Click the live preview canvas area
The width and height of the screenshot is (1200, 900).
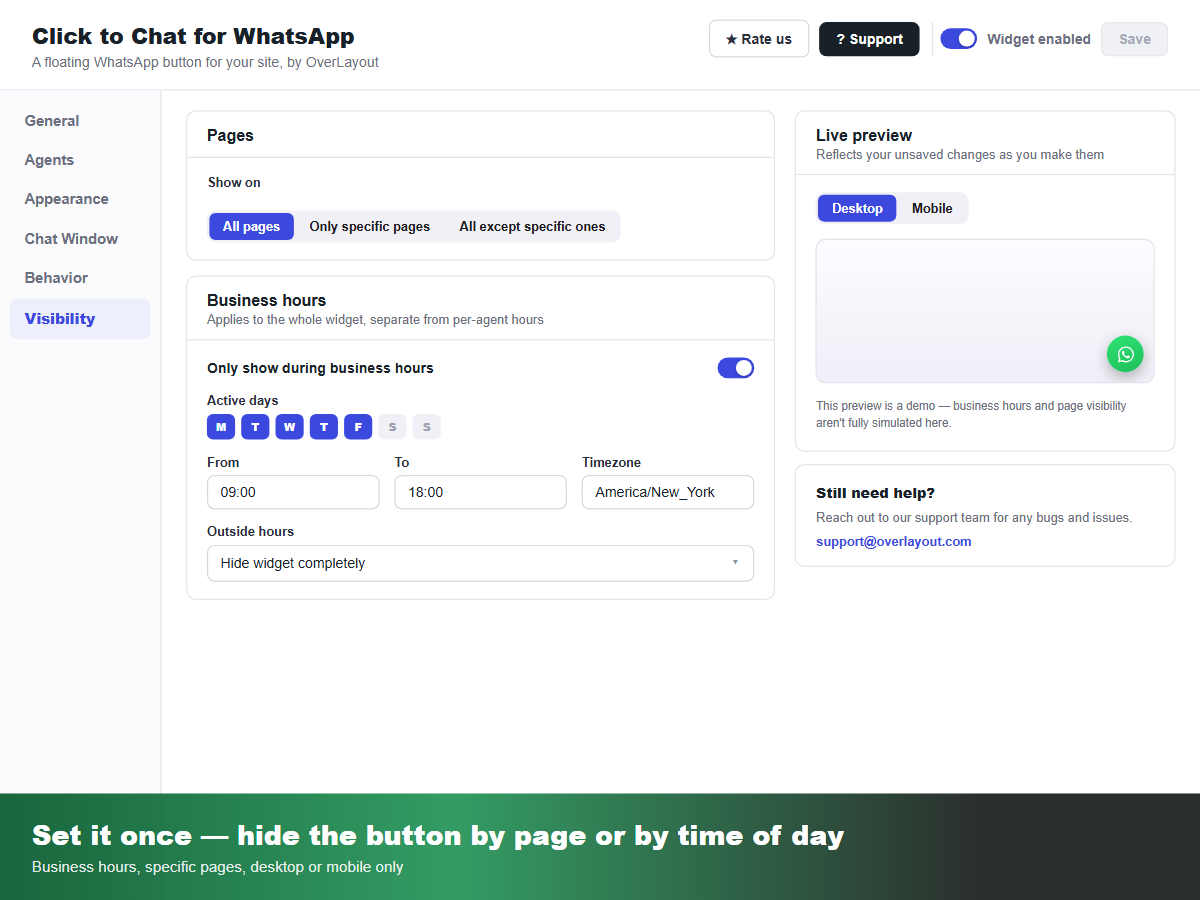click(985, 311)
